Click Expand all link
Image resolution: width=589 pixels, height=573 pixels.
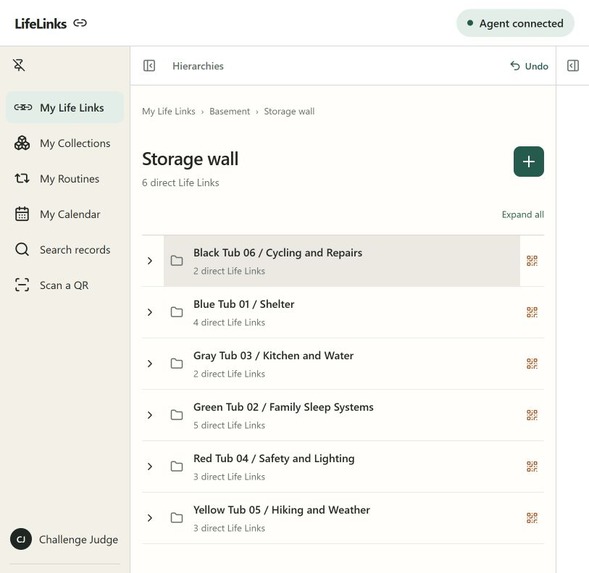click(x=523, y=215)
